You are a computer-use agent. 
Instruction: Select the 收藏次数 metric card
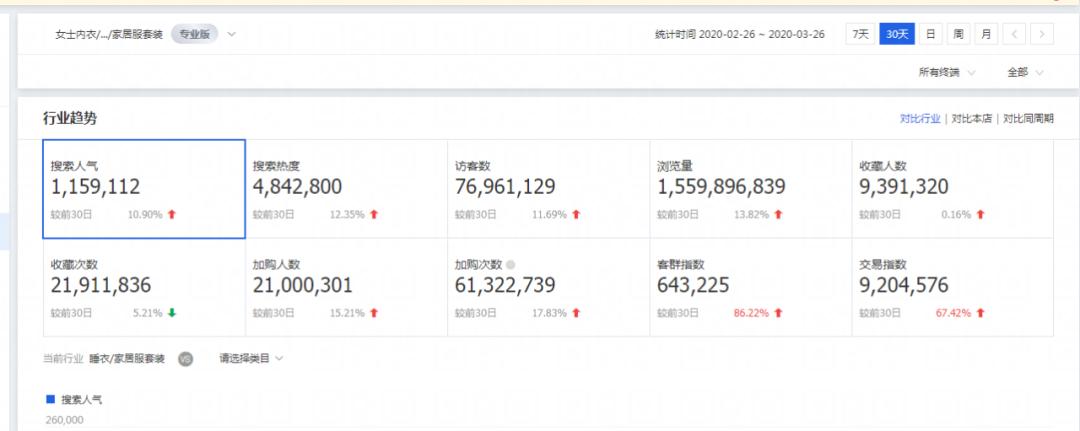(144, 288)
